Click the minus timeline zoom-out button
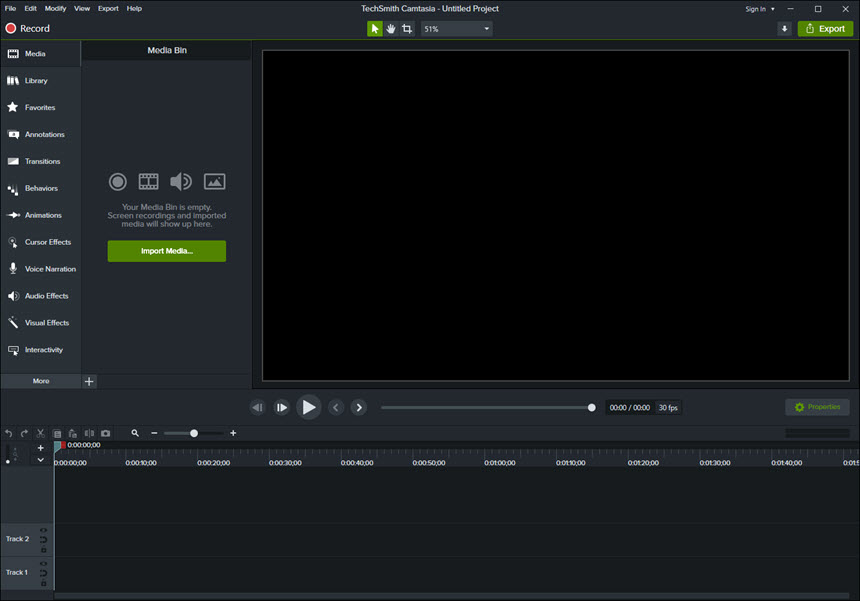The width and height of the screenshot is (860, 601). click(x=154, y=433)
